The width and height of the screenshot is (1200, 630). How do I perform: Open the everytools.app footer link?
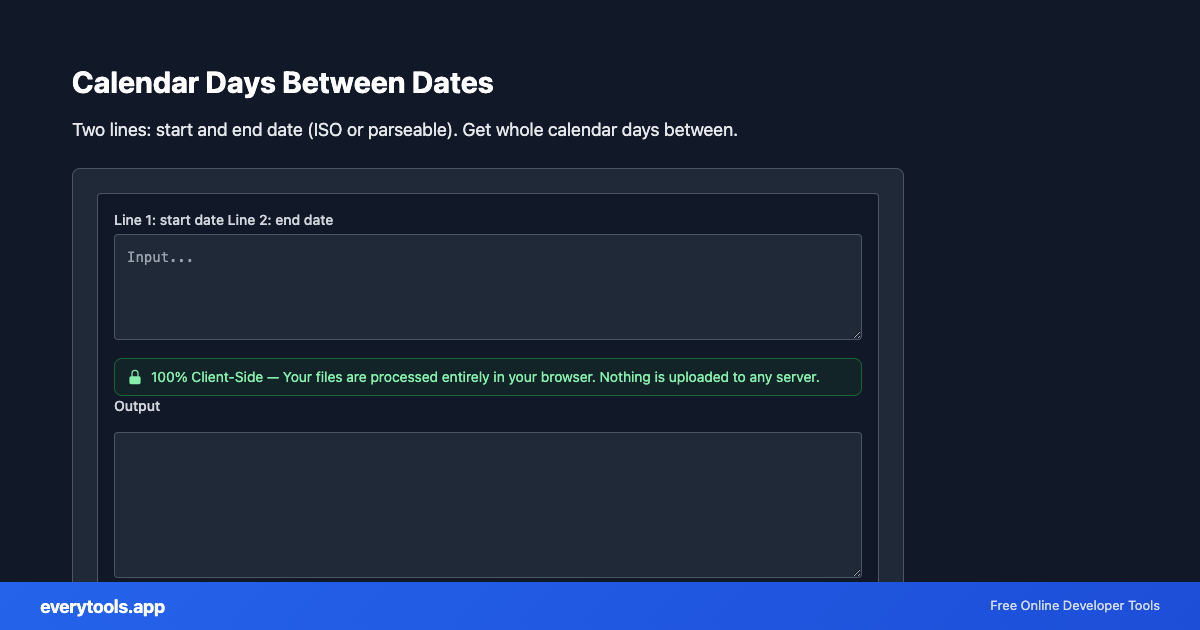tap(102, 606)
